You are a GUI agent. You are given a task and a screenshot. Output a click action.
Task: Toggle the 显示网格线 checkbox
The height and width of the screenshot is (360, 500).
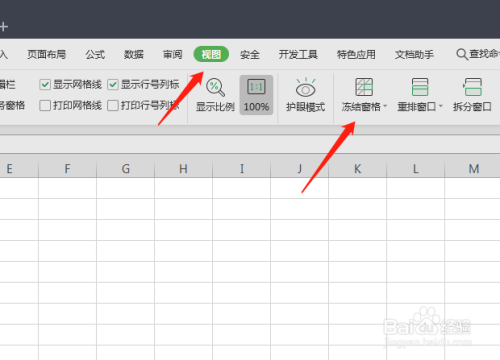pyautogui.click(x=45, y=85)
